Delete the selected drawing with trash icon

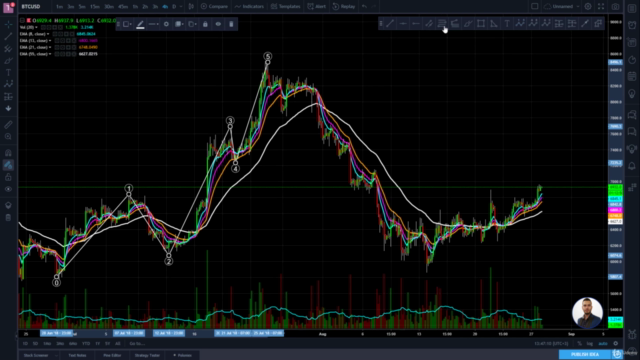(x=231, y=24)
